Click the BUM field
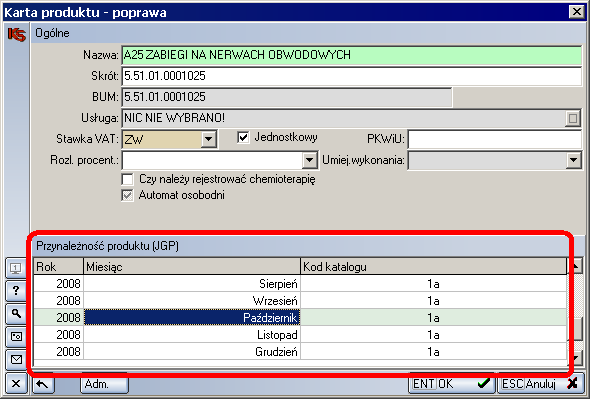Image resolution: width=590 pixels, height=399 pixels. (x=287, y=97)
